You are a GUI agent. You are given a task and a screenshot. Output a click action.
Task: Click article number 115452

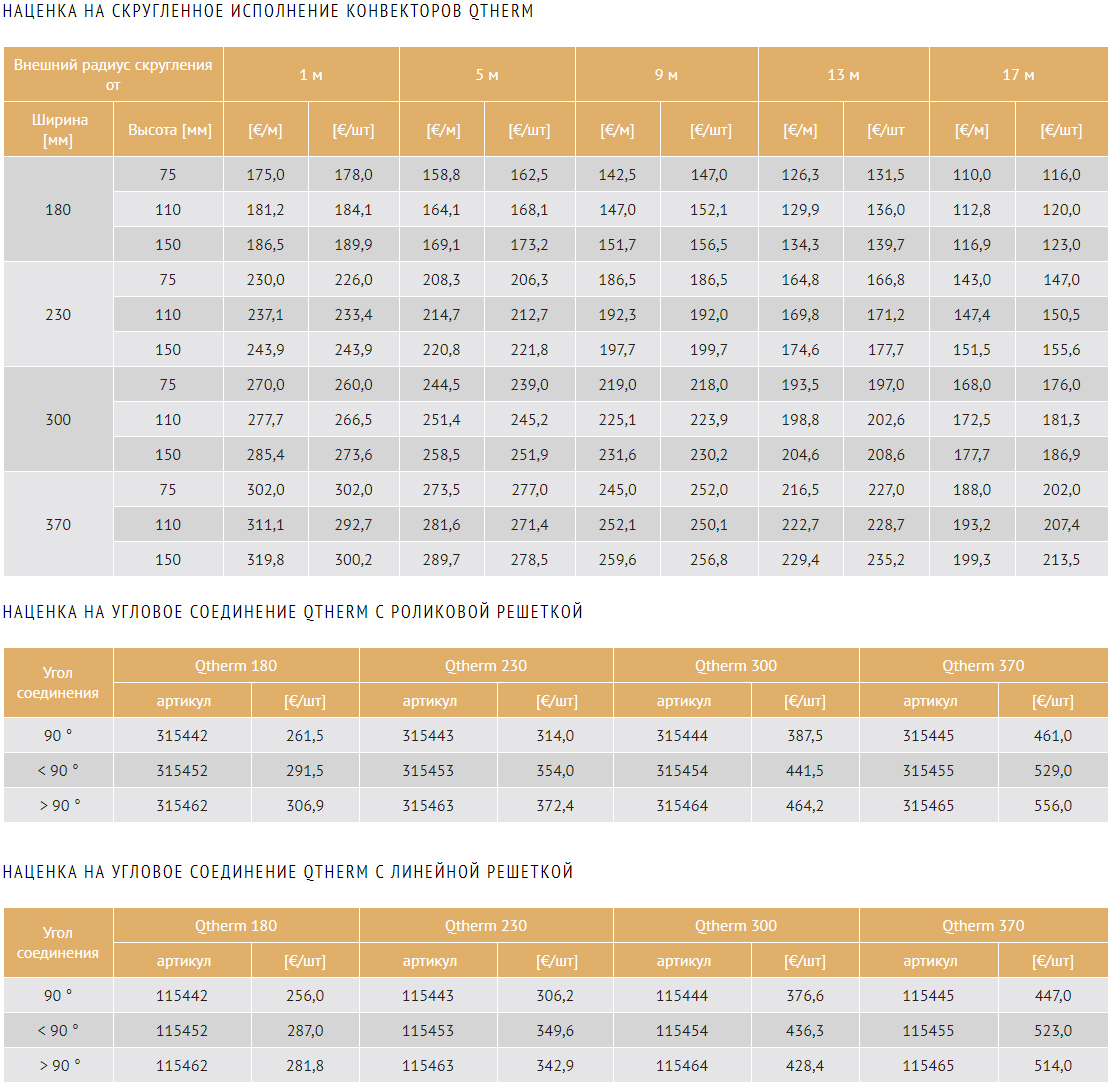click(182, 1030)
